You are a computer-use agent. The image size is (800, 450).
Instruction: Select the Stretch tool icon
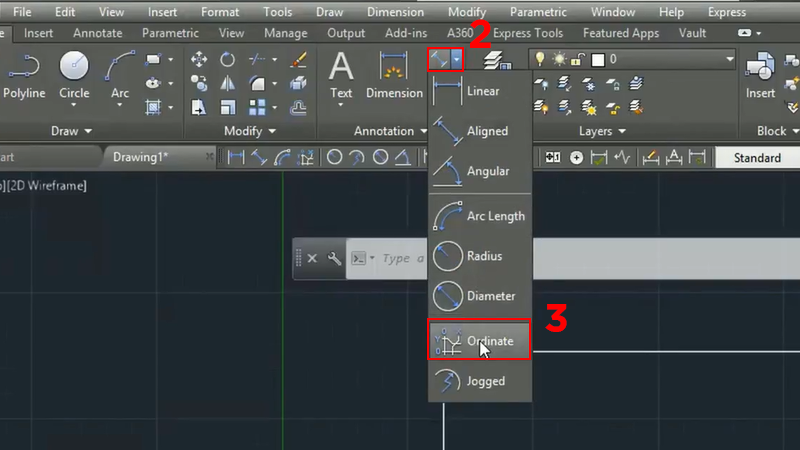coord(199,107)
